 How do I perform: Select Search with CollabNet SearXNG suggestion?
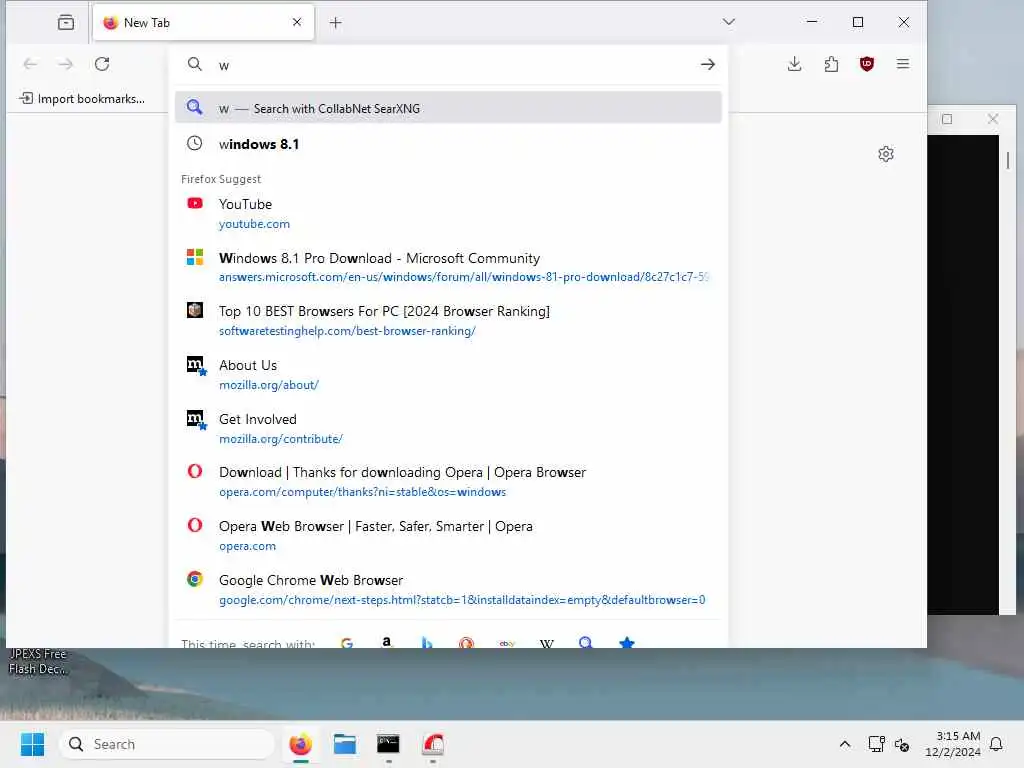(448, 108)
